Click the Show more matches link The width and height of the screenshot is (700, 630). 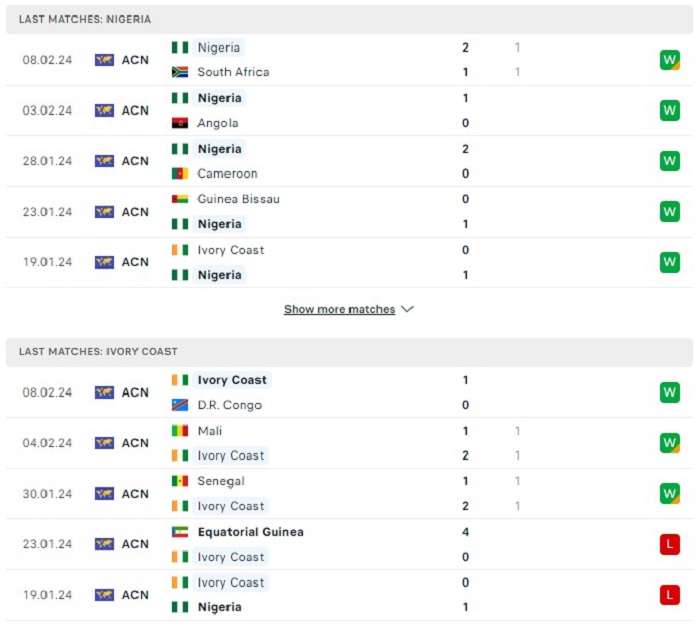(339, 309)
